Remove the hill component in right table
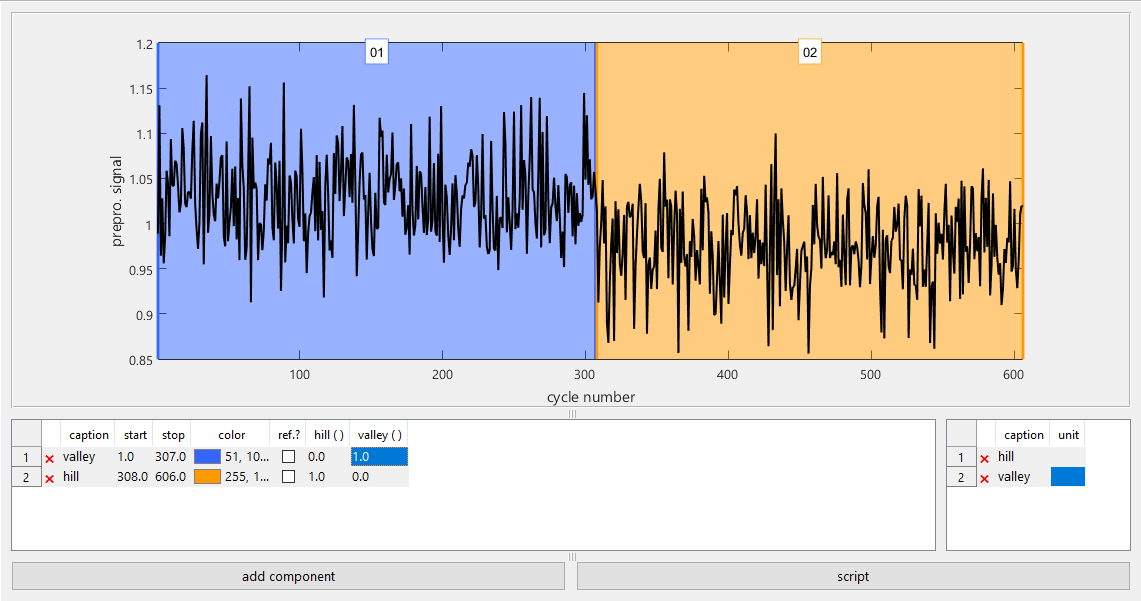 [985, 458]
